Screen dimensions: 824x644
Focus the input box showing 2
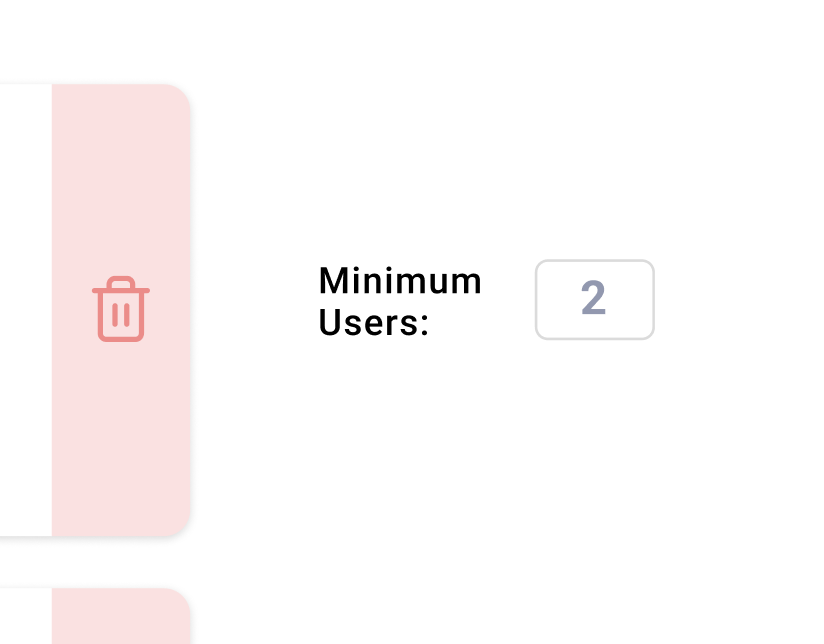(x=594, y=300)
